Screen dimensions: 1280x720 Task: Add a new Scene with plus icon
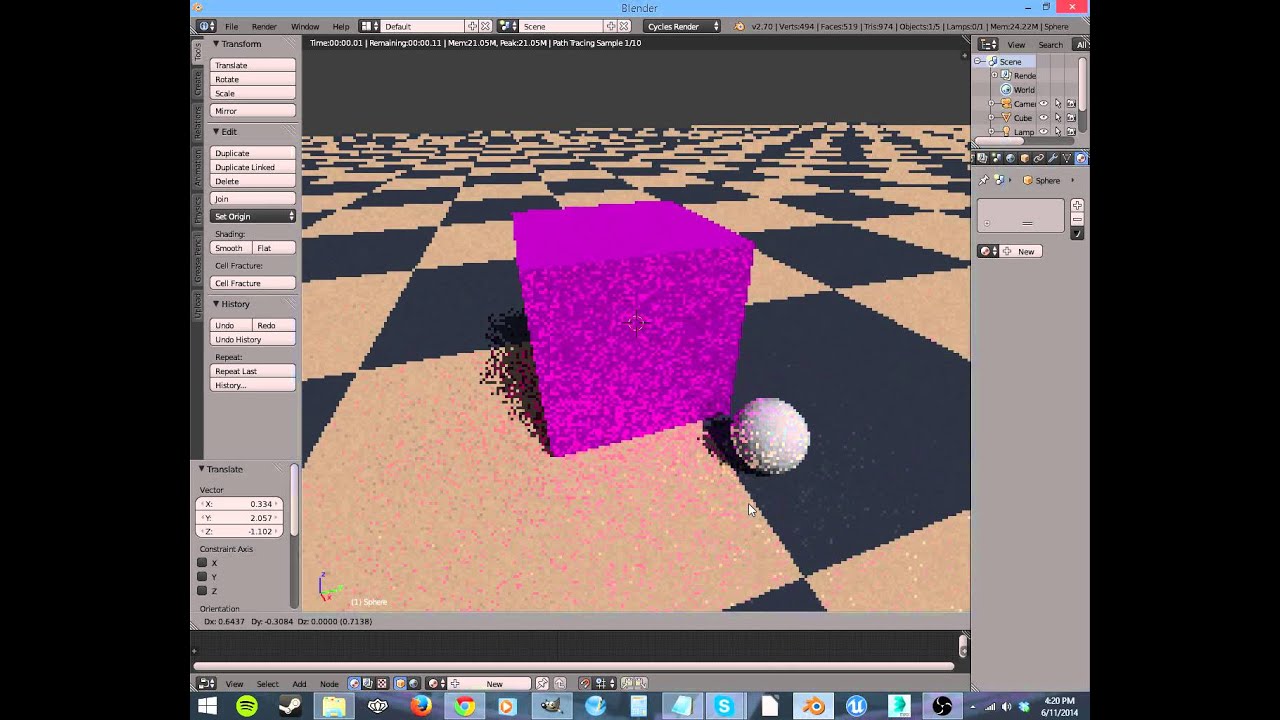(x=612, y=26)
